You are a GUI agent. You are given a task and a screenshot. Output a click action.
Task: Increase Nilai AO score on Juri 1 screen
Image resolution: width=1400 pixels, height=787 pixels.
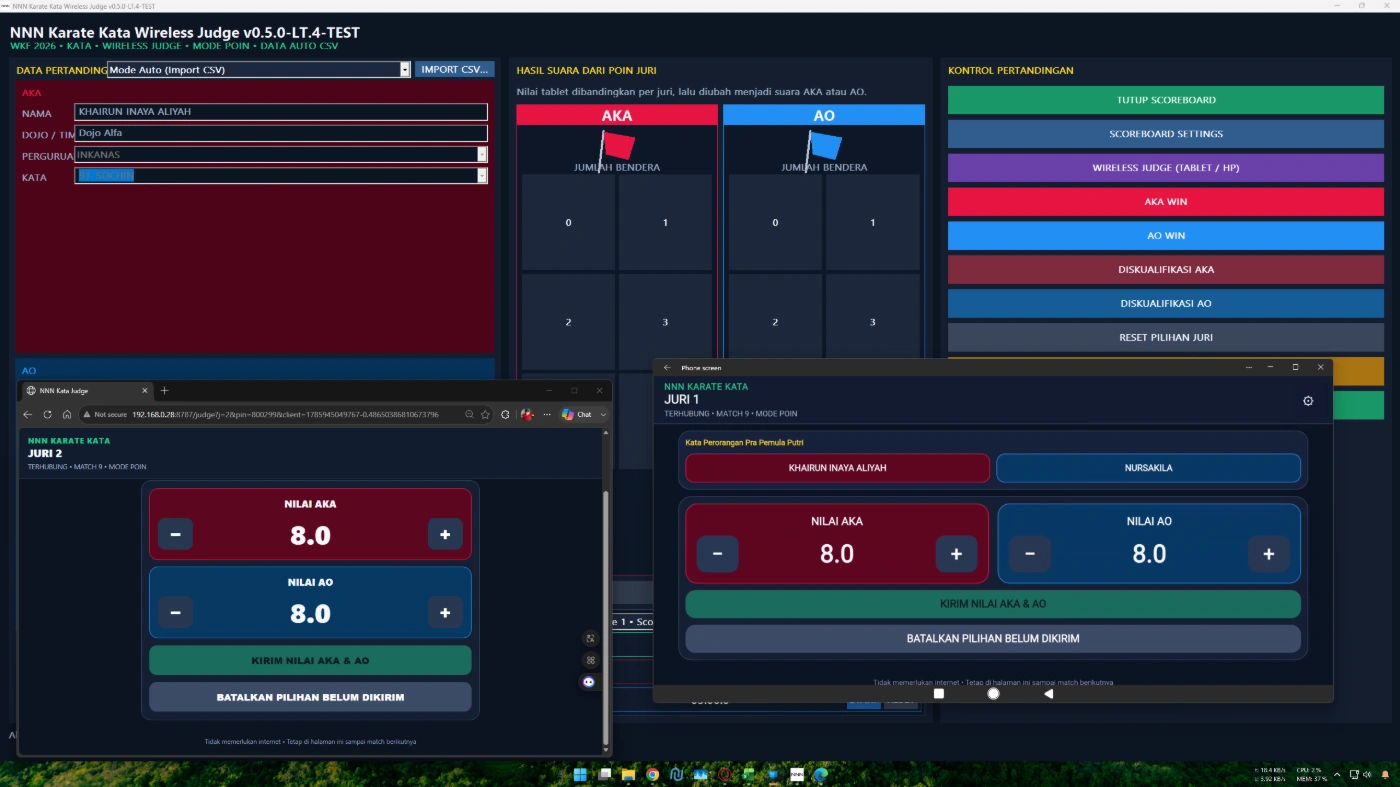click(x=1269, y=553)
